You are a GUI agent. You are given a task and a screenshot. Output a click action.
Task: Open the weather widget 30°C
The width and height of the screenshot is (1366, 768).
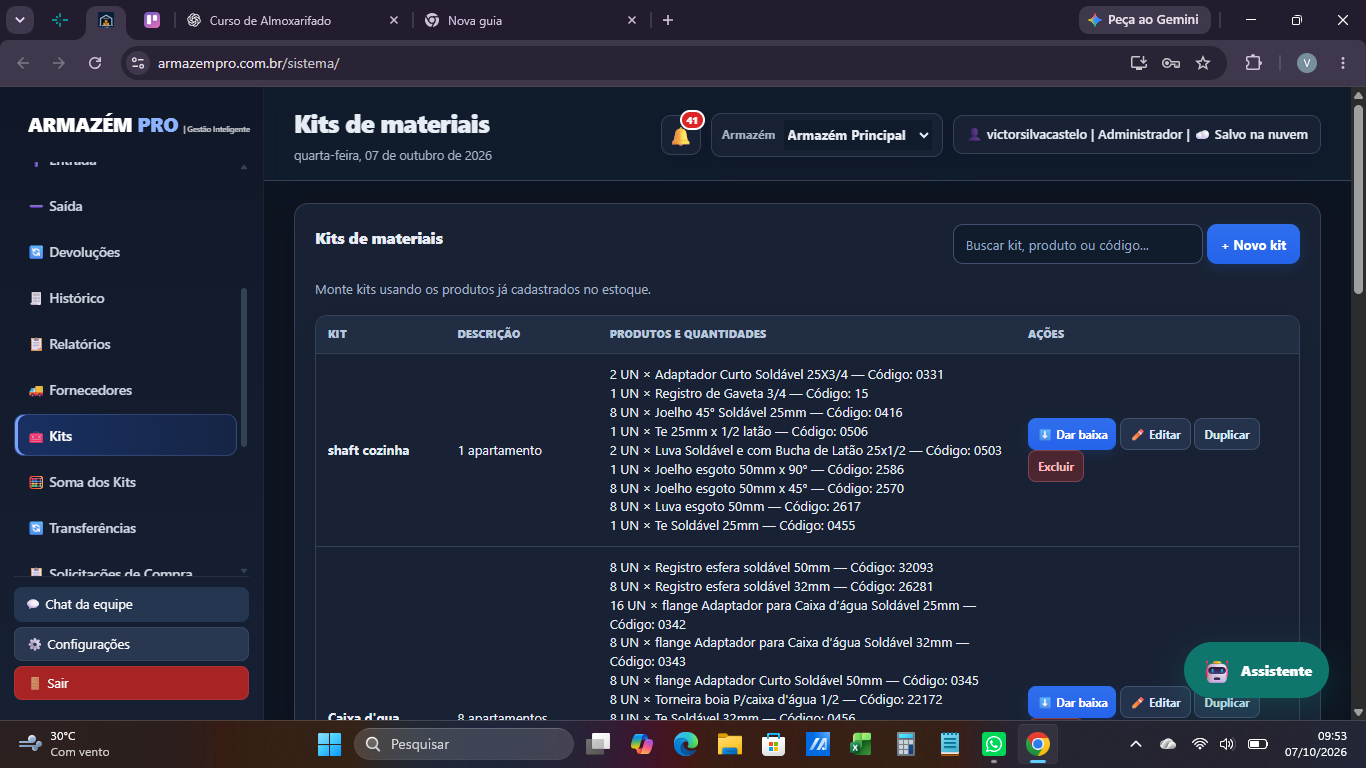coord(66,744)
